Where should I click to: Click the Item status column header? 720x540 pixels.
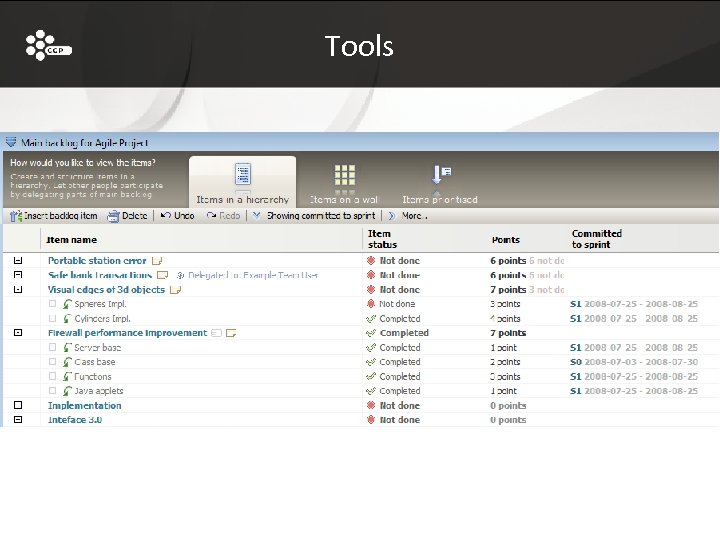click(x=382, y=239)
